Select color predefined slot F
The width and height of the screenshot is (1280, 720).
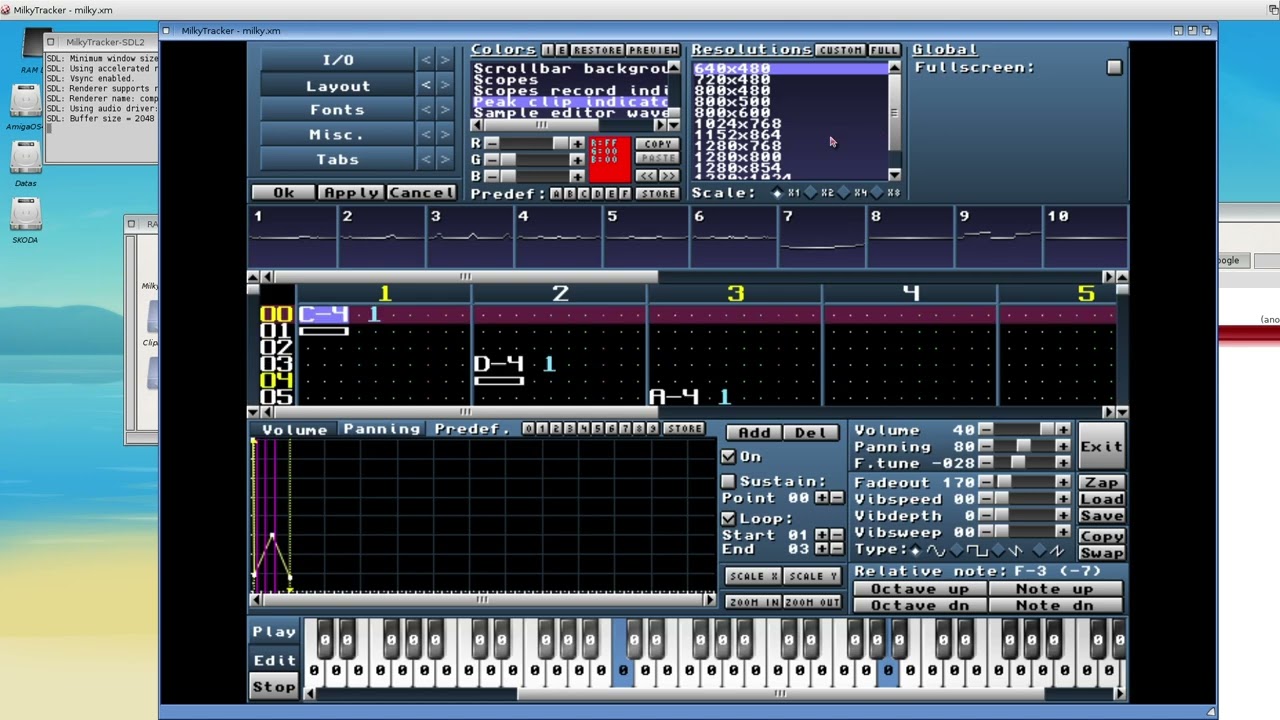click(x=625, y=193)
